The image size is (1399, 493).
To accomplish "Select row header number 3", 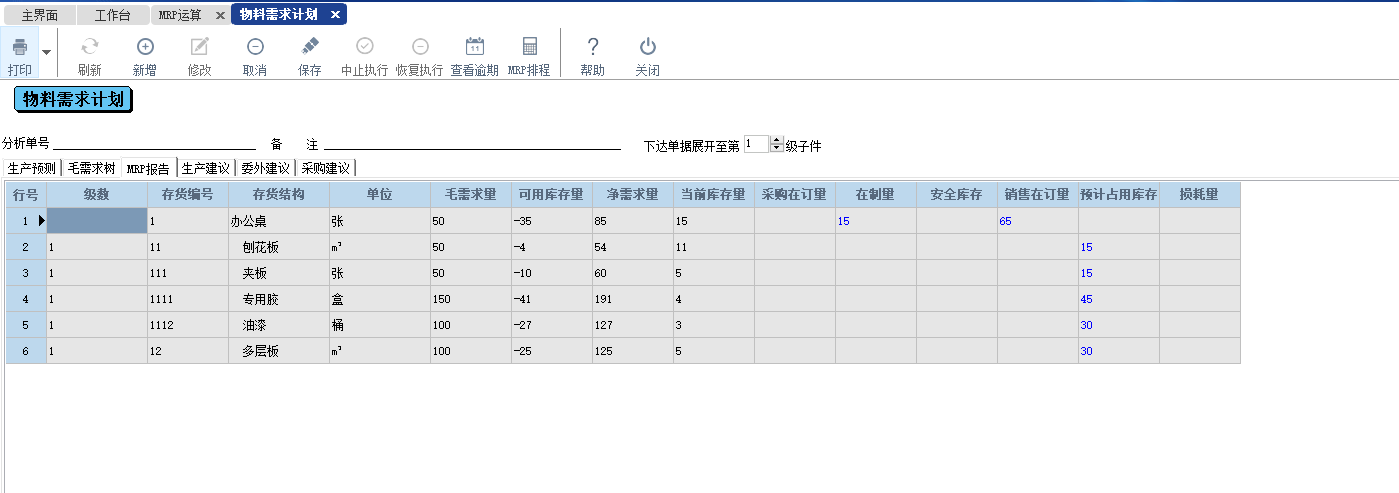I will (x=26, y=273).
